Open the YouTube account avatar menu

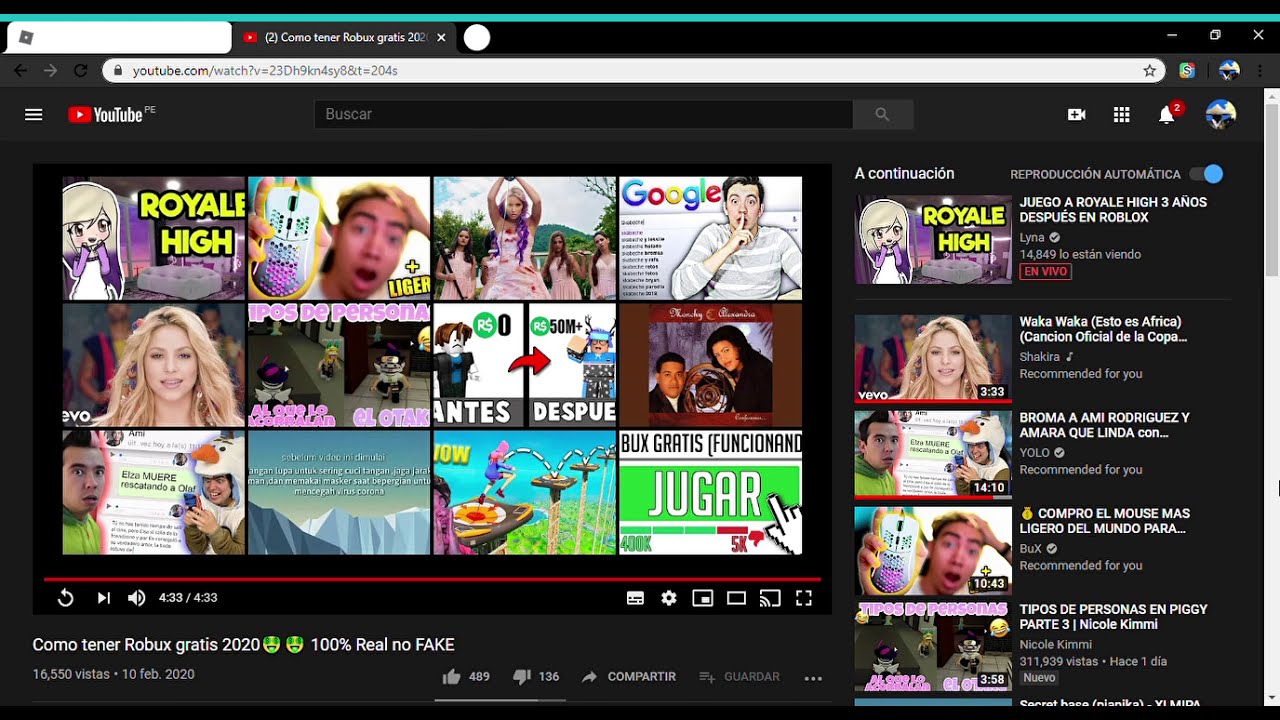pyautogui.click(x=1221, y=114)
